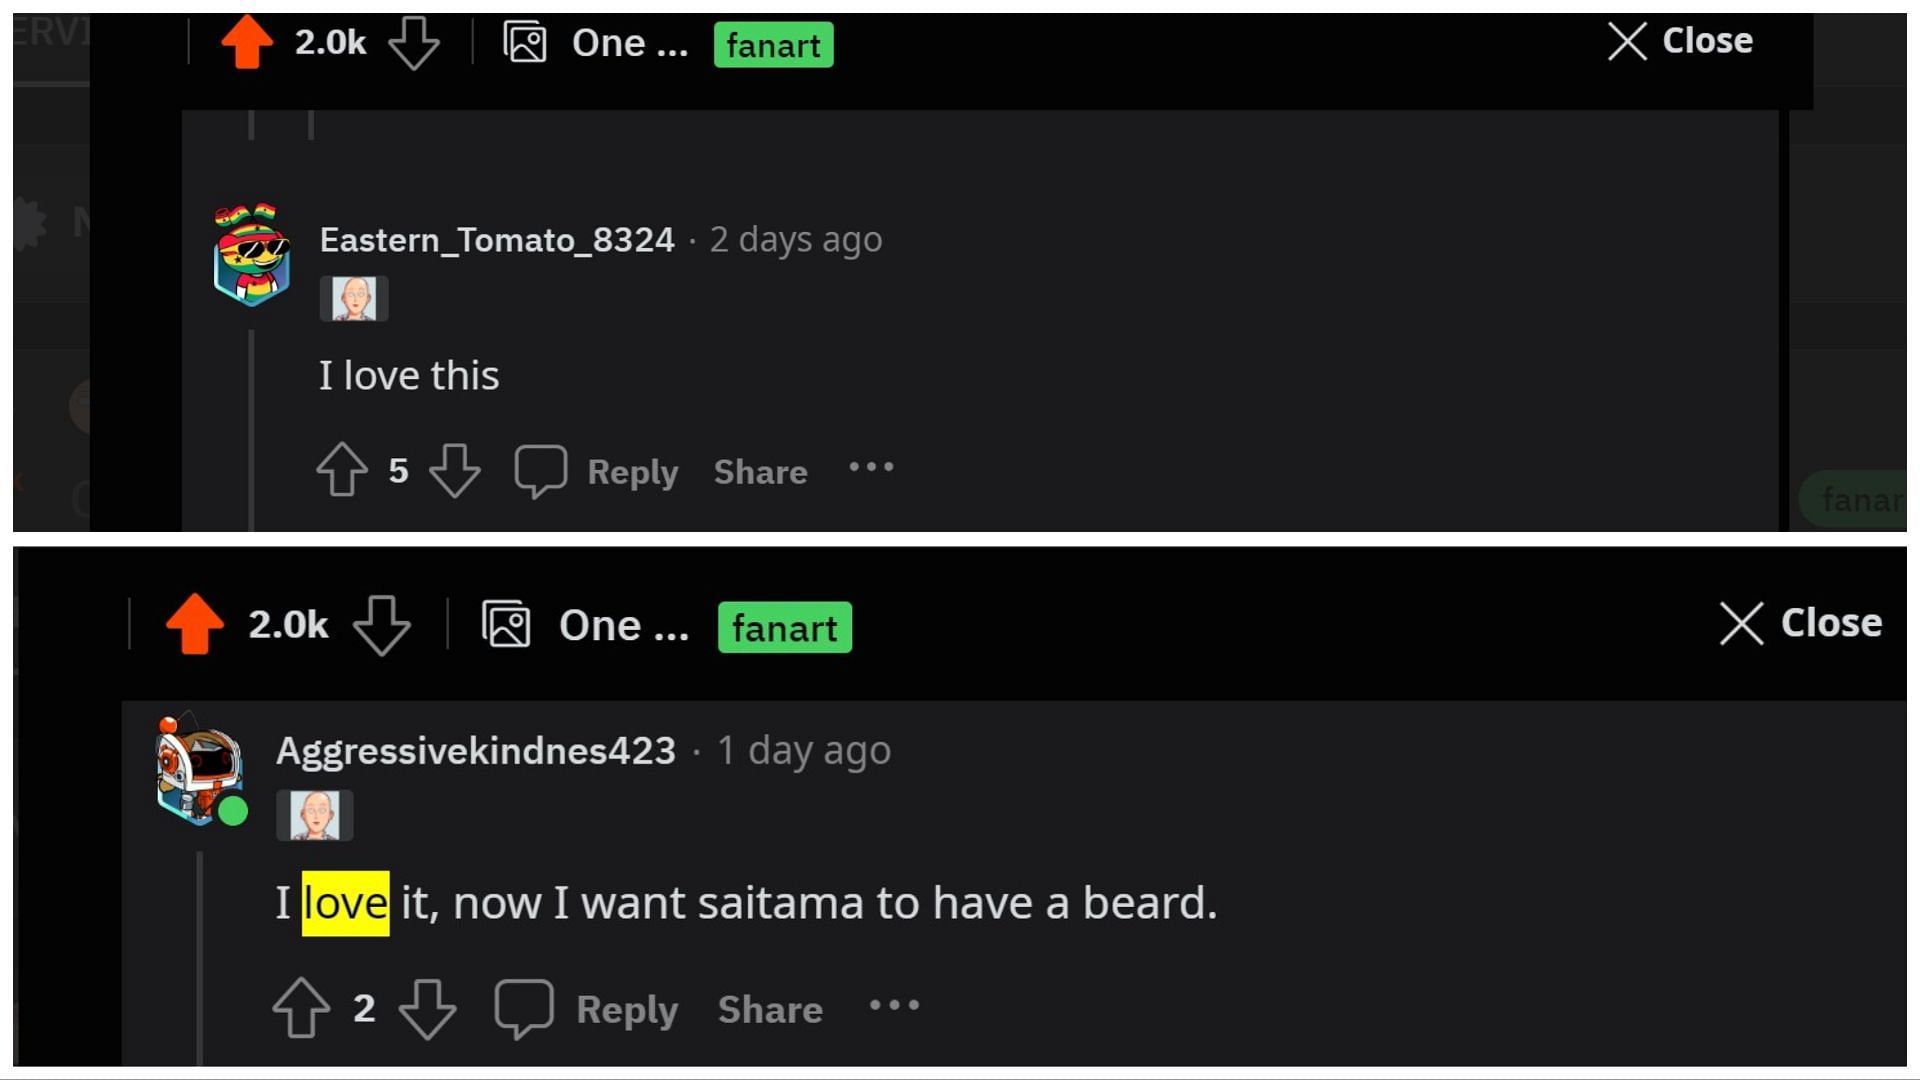Downvote the saitama beard comment
This screenshot has width=1920, height=1080.
point(427,1008)
